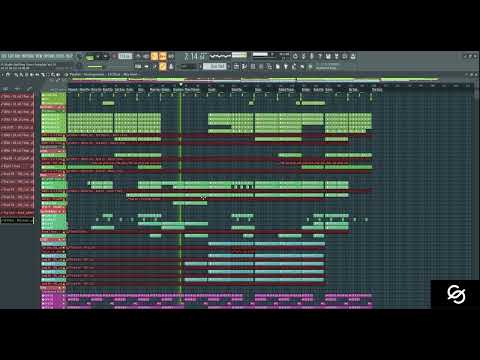The image size is (480, 360).
Task: Select the Slice tool in playlist toolbar
Action: (x=42, y=75)
